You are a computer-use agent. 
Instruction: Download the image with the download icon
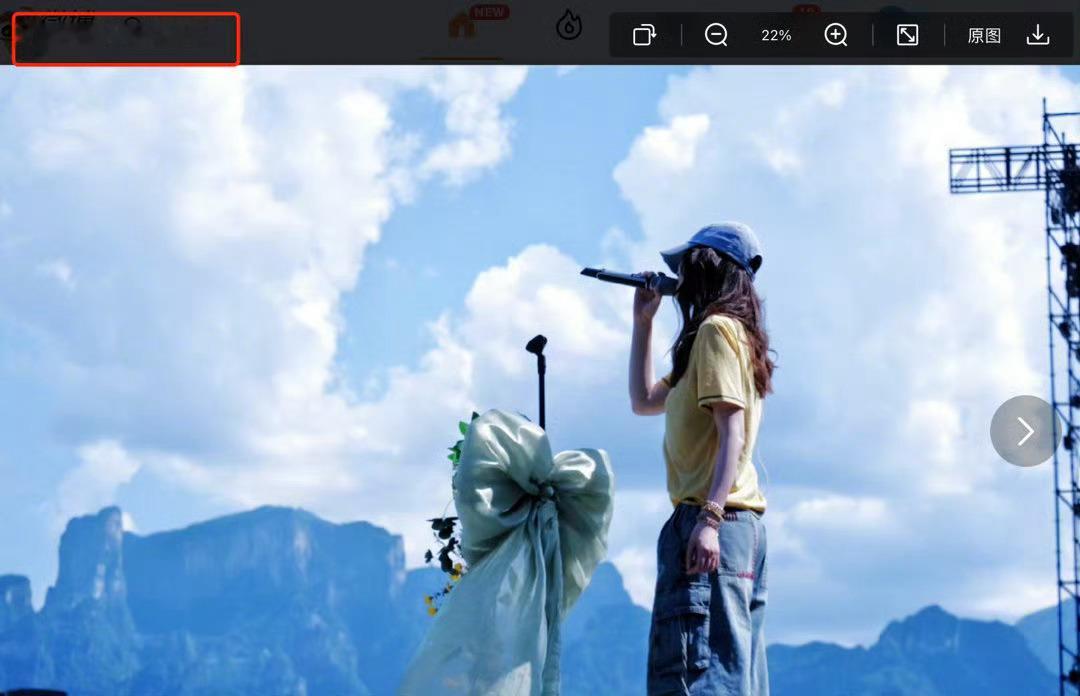tap(1037, 34)
